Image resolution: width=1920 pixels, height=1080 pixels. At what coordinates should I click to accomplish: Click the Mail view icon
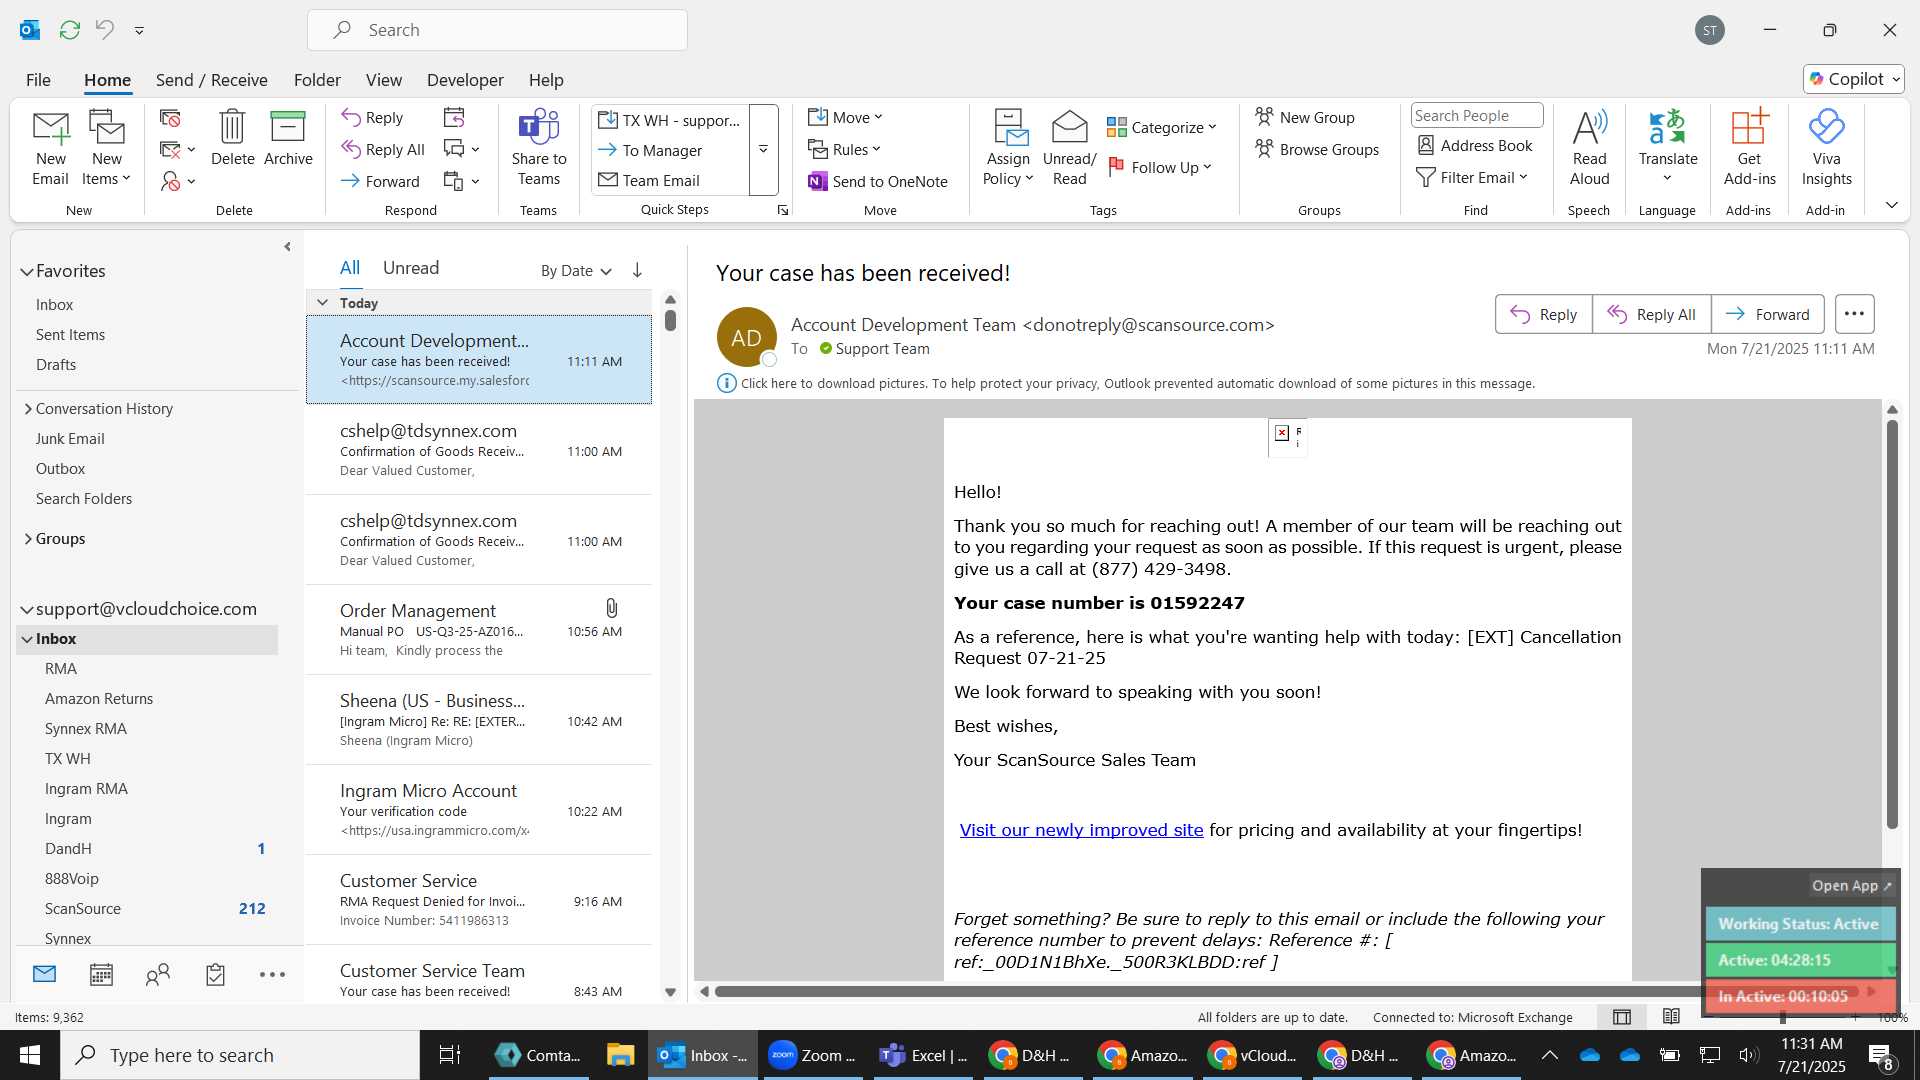[44, 974]
